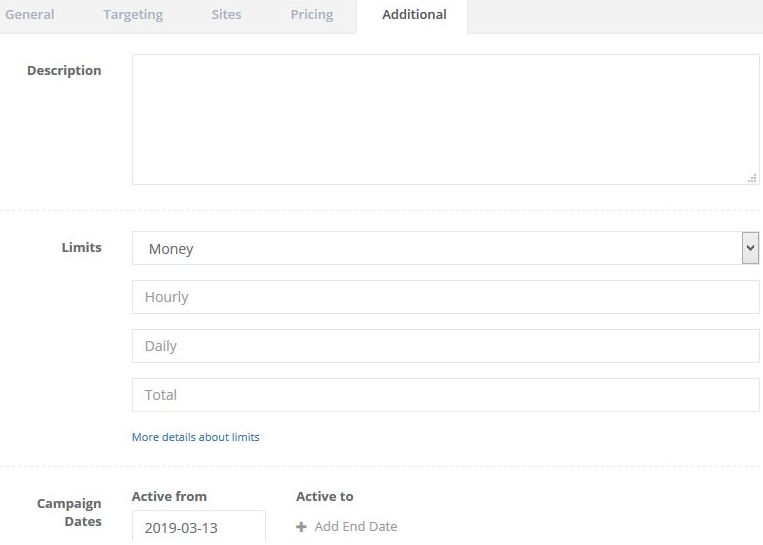Click the Campaign Dates label
This screenshot has width=763, height=545.
(x=69, y=512)
